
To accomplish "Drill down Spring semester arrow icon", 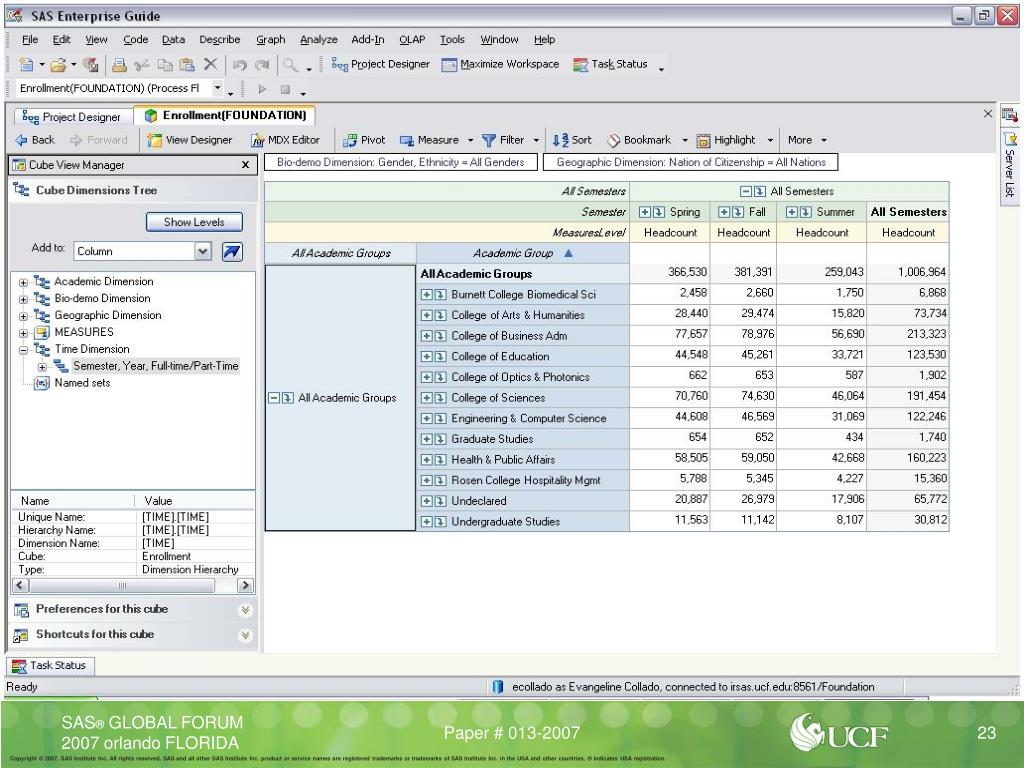I will 660,212.
